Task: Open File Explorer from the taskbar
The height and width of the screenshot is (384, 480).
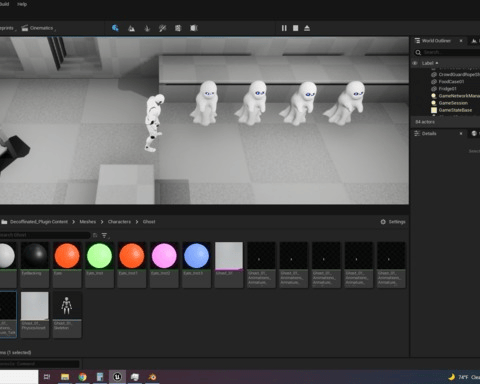Action: 65,377
